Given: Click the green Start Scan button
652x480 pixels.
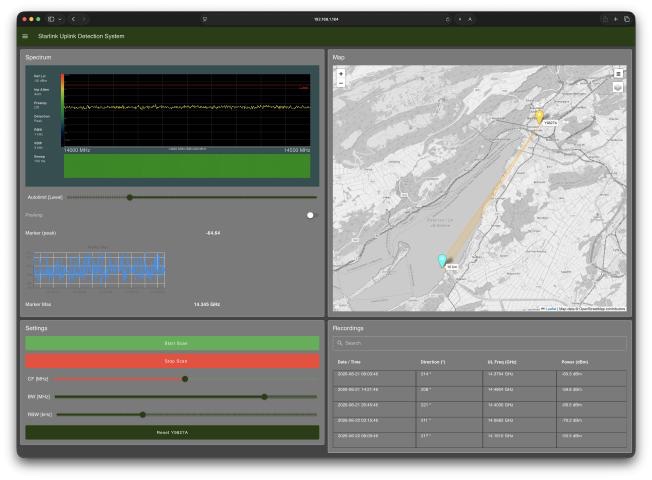Looking at the screenshot, I should pyautogui.click(x=172, y=343).
